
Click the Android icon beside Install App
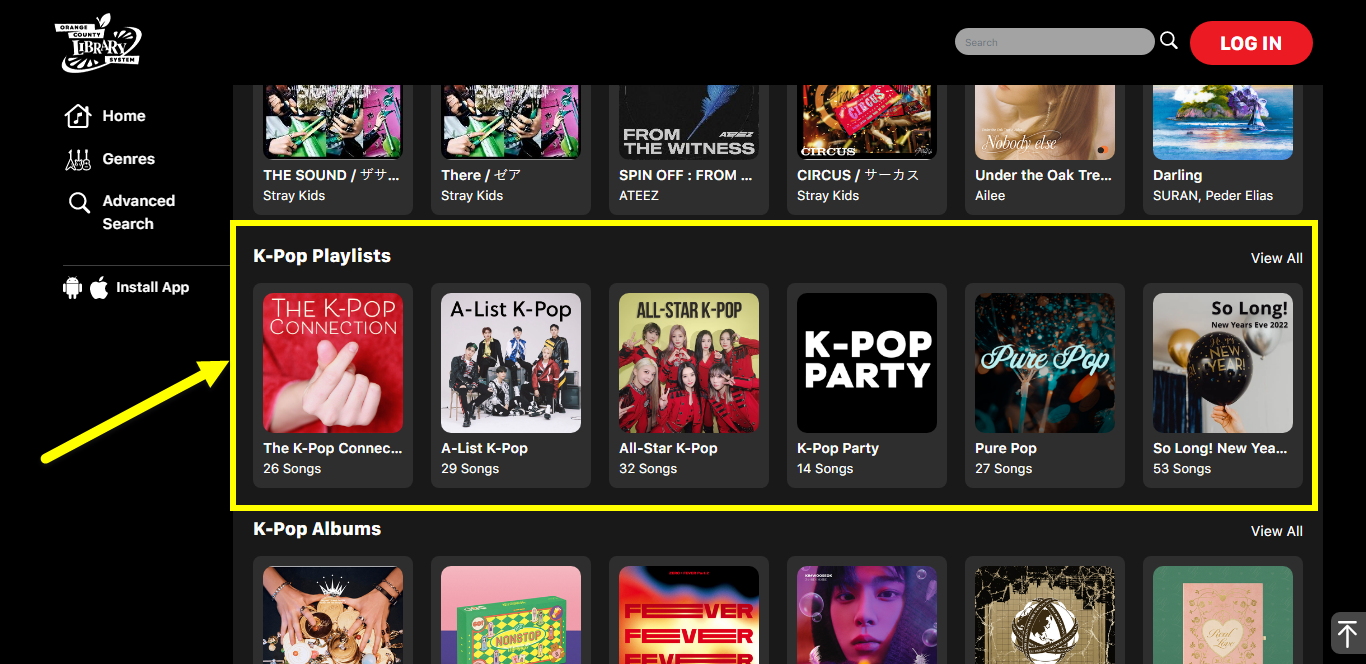pos(72,288)
